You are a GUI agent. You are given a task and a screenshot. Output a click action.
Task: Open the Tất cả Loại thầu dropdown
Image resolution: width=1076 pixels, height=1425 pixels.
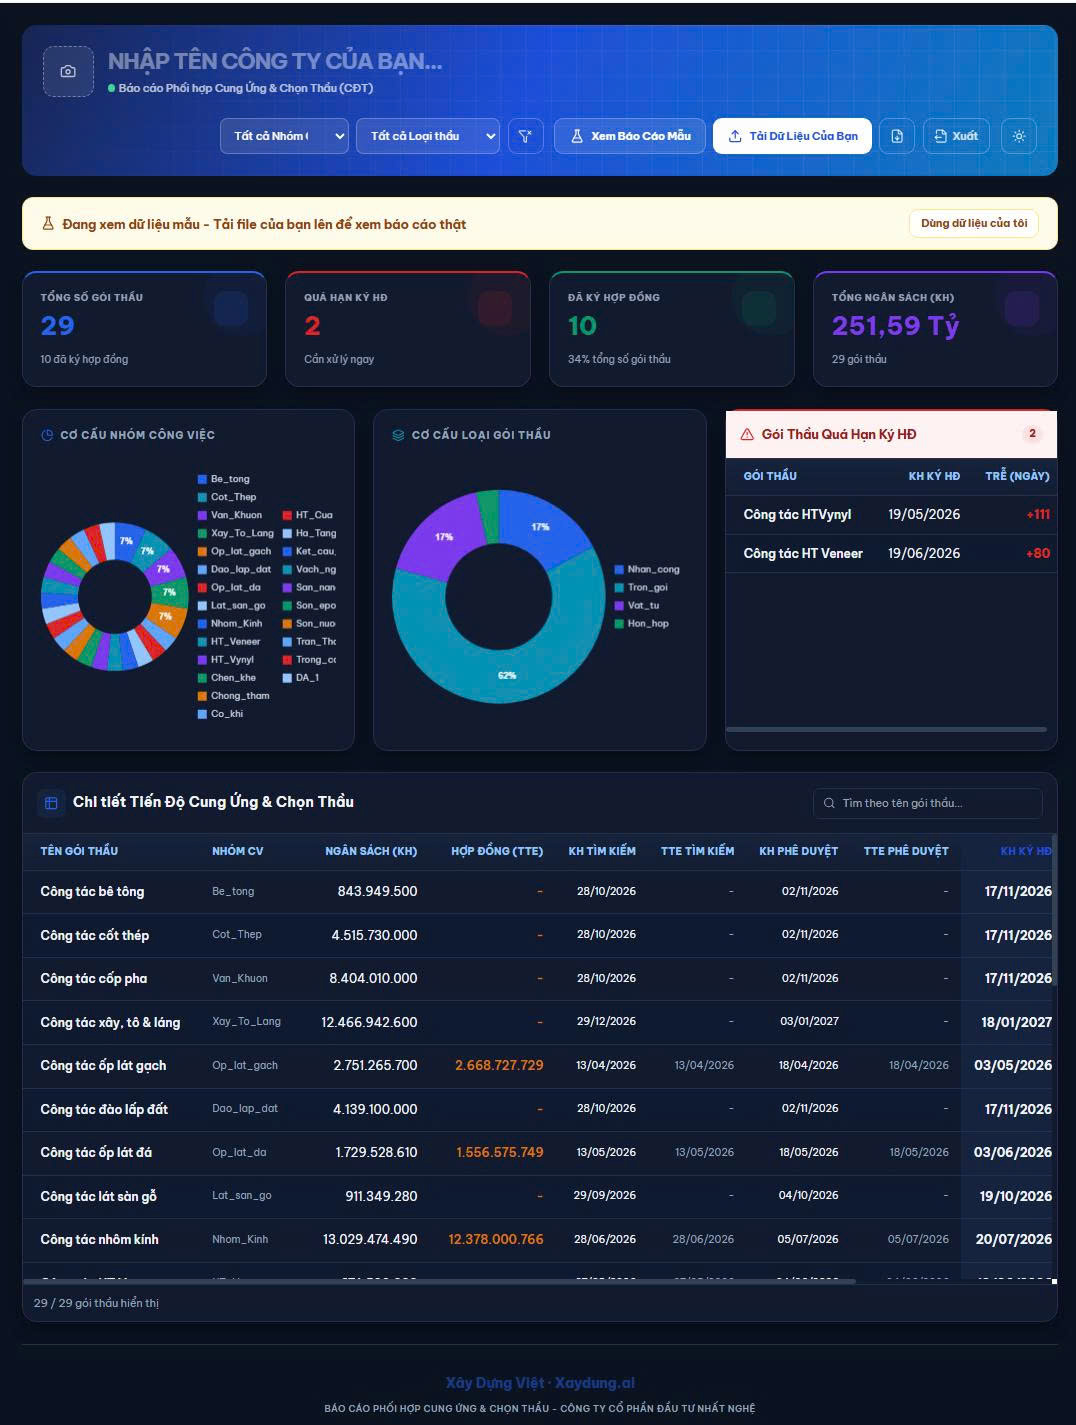pos(428,136)
